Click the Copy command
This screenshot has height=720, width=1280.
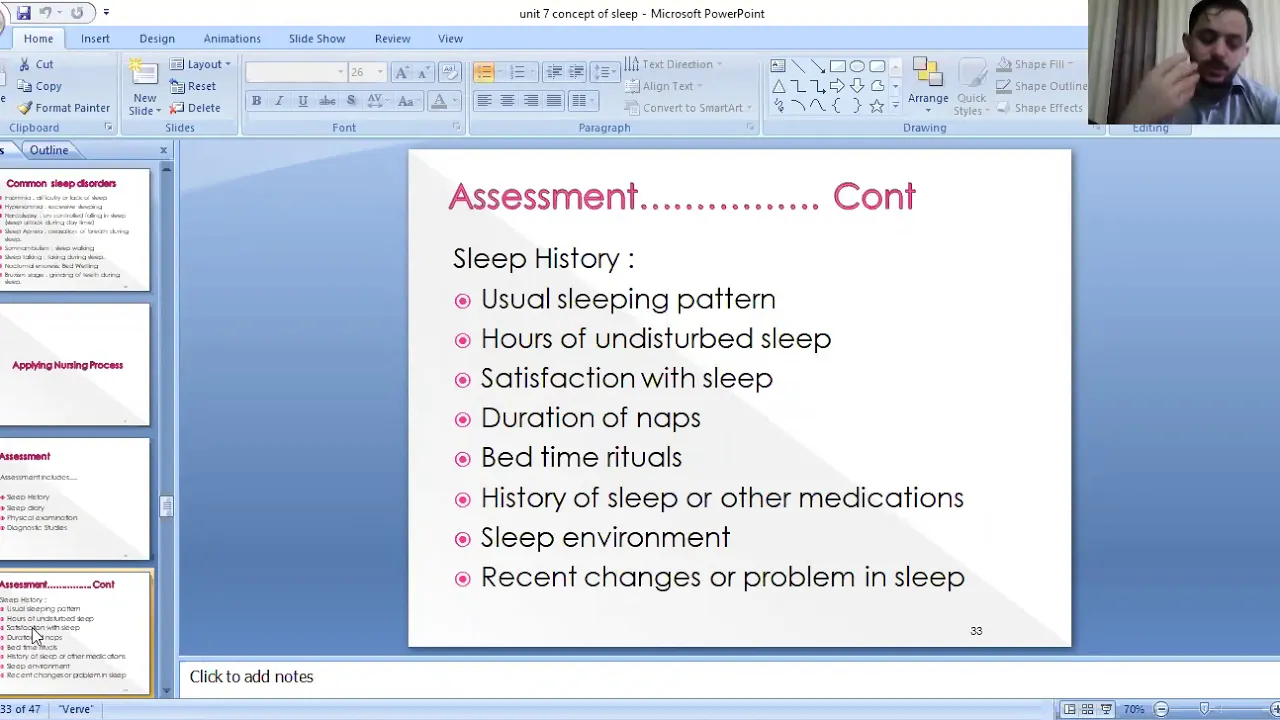click(38, 86)
